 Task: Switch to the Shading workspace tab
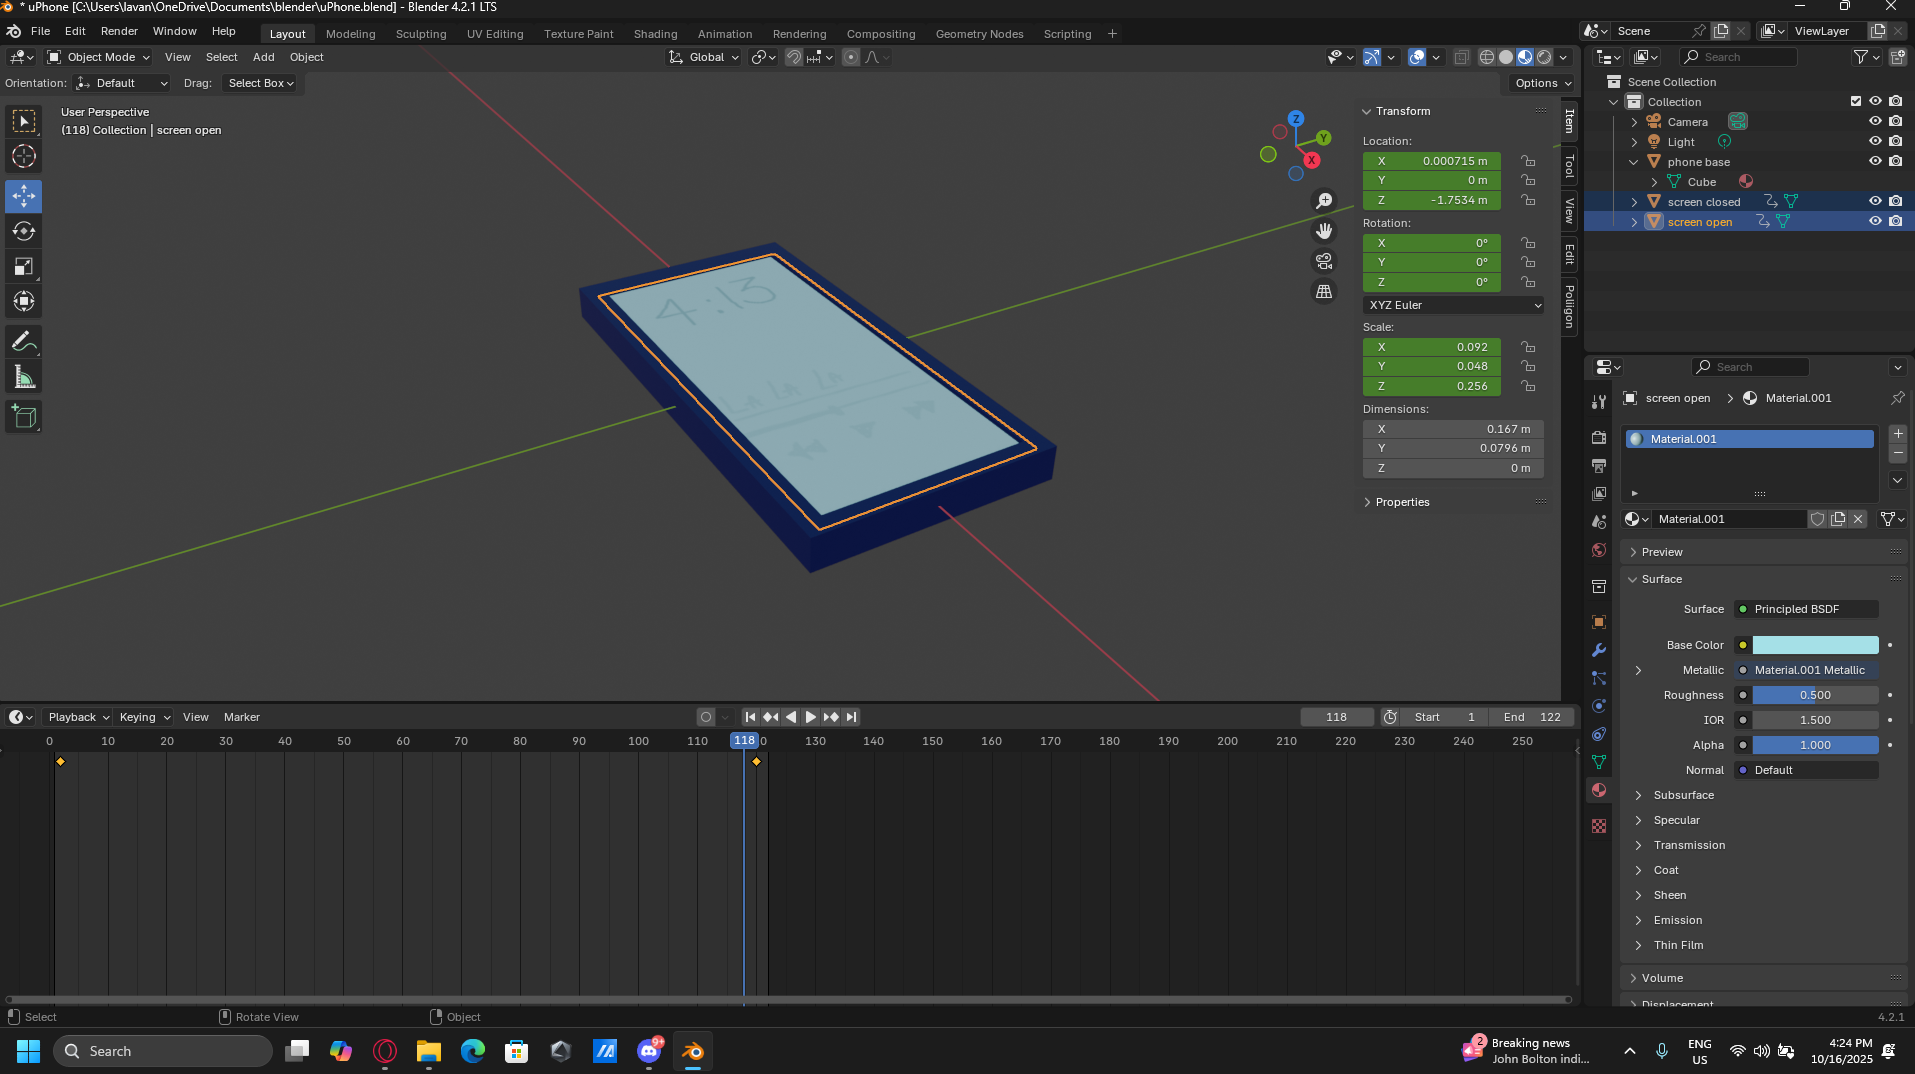(655, 34)
